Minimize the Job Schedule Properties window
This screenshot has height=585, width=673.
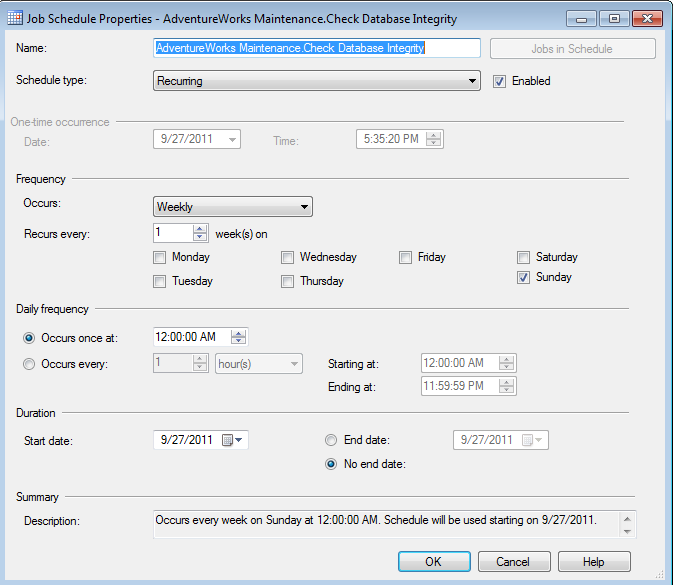pos(581,19)
